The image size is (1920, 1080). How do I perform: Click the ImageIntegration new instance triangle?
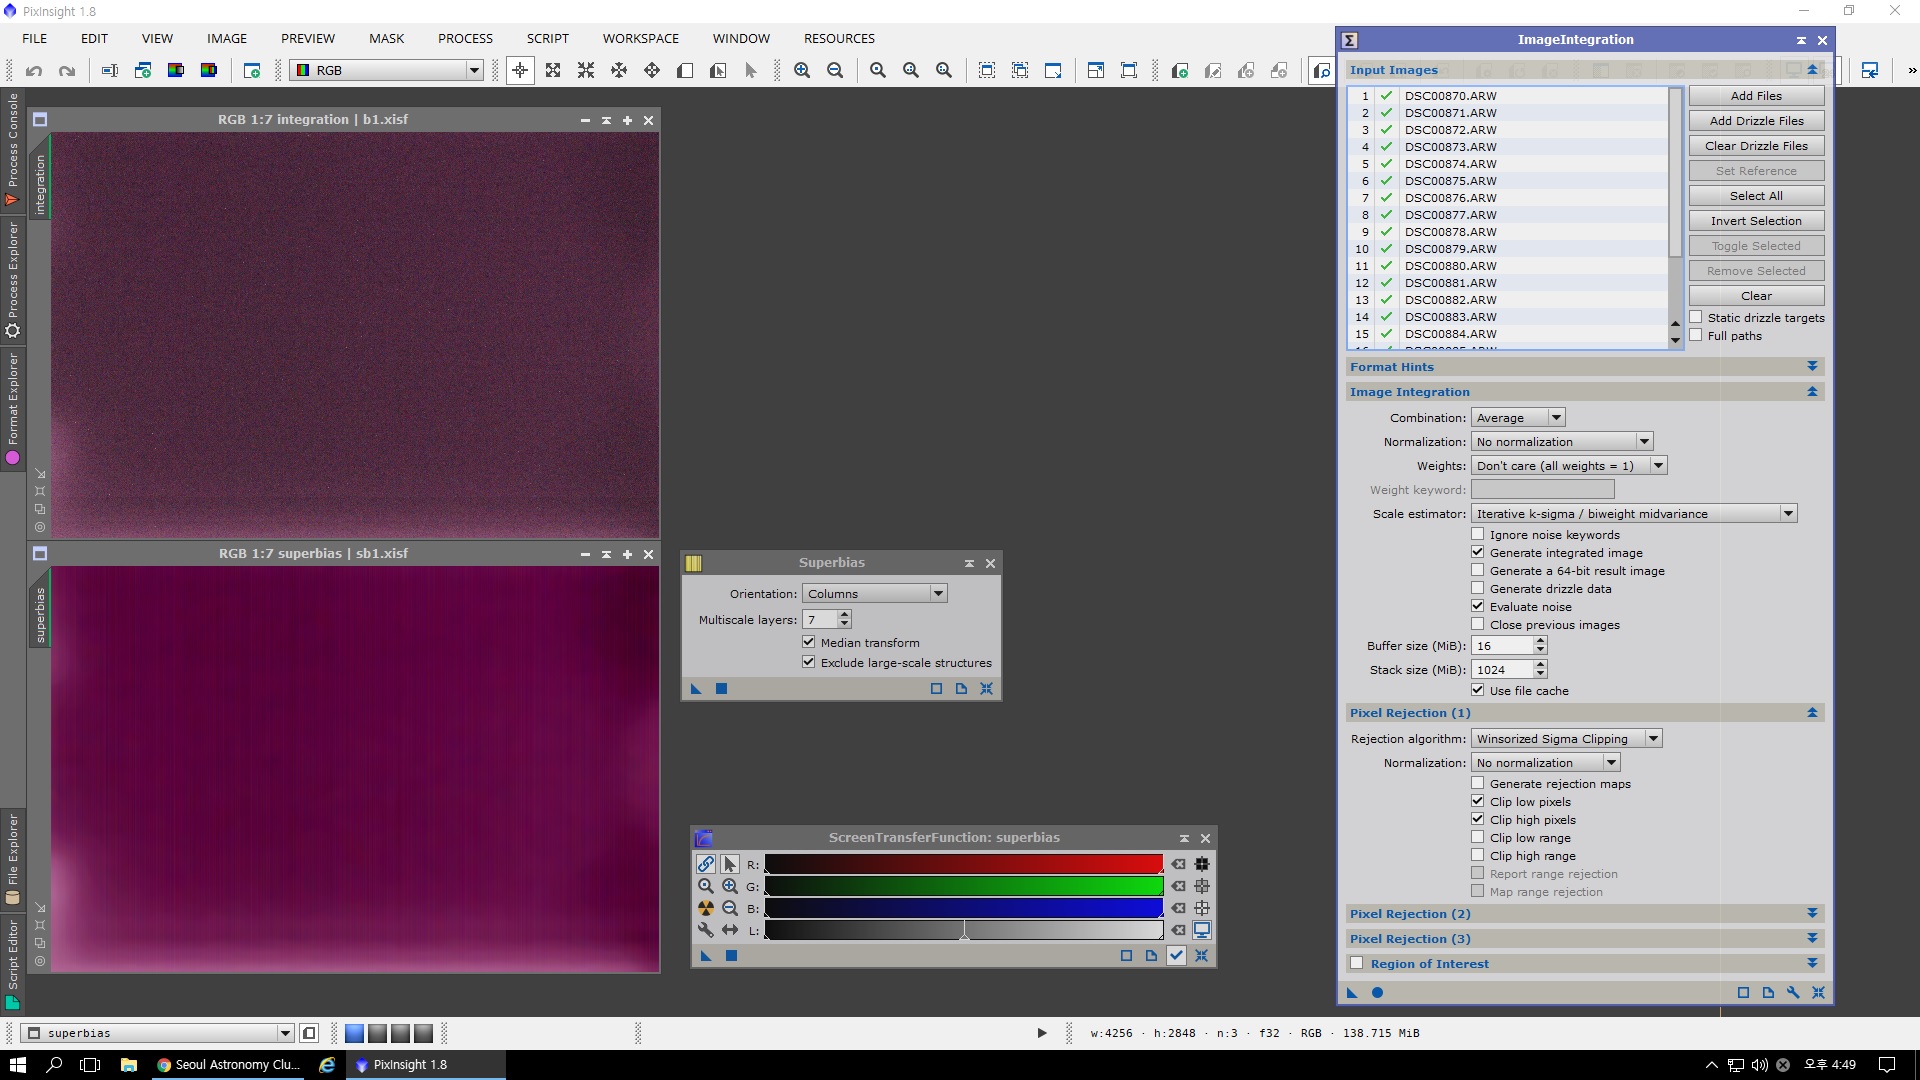[x=1352, y=993]
